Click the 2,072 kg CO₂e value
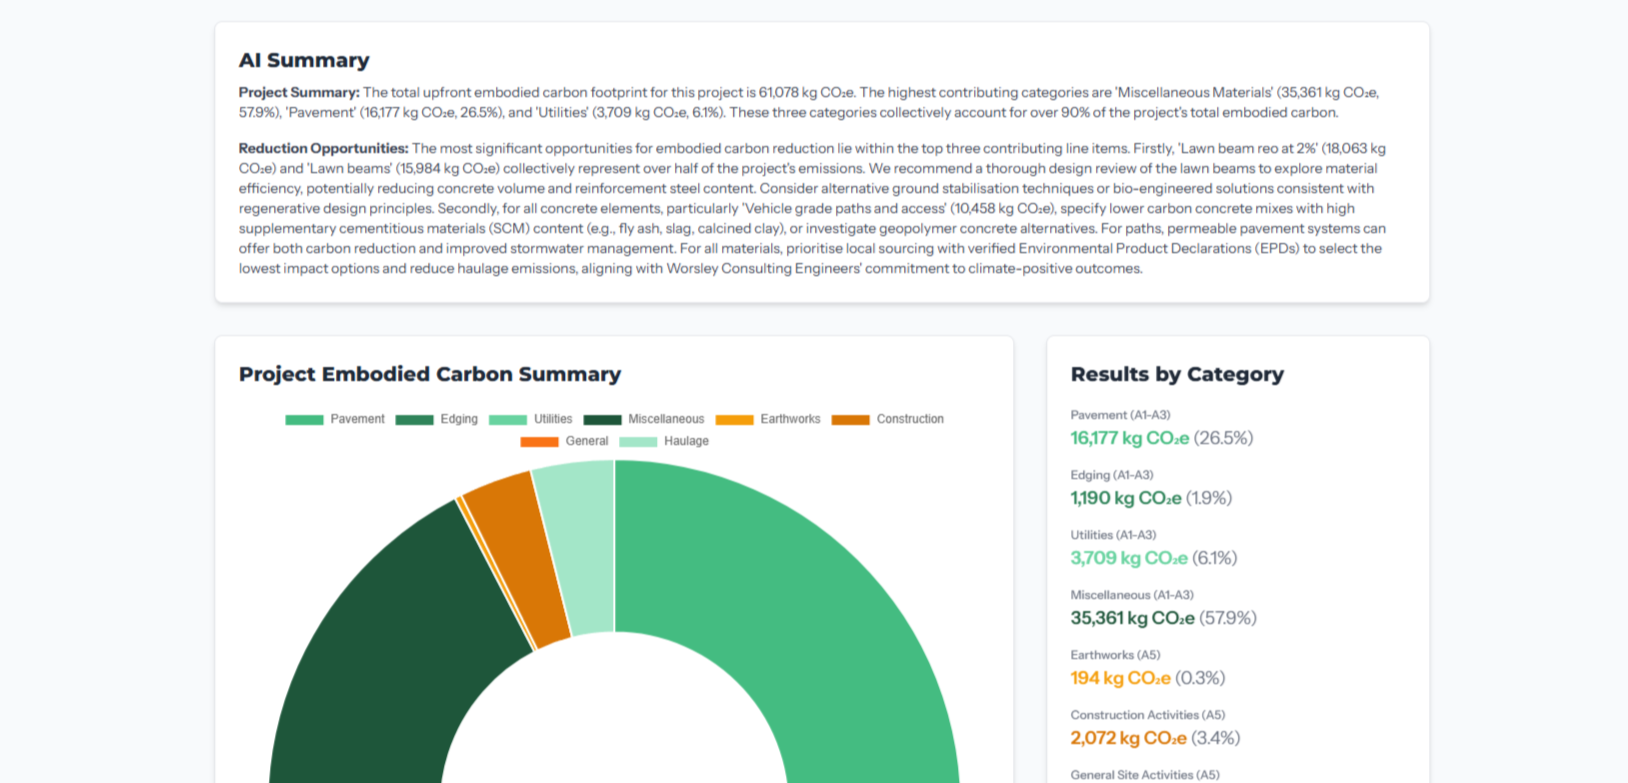Screen dimensions: 1628x783 point(1128,738)
